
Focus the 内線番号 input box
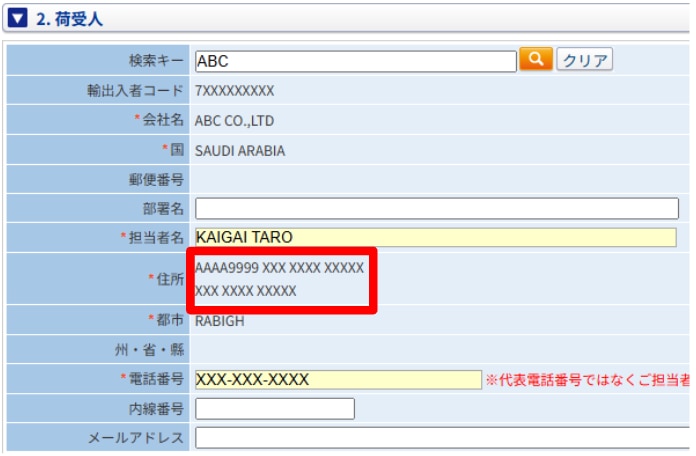click(274, 409)
